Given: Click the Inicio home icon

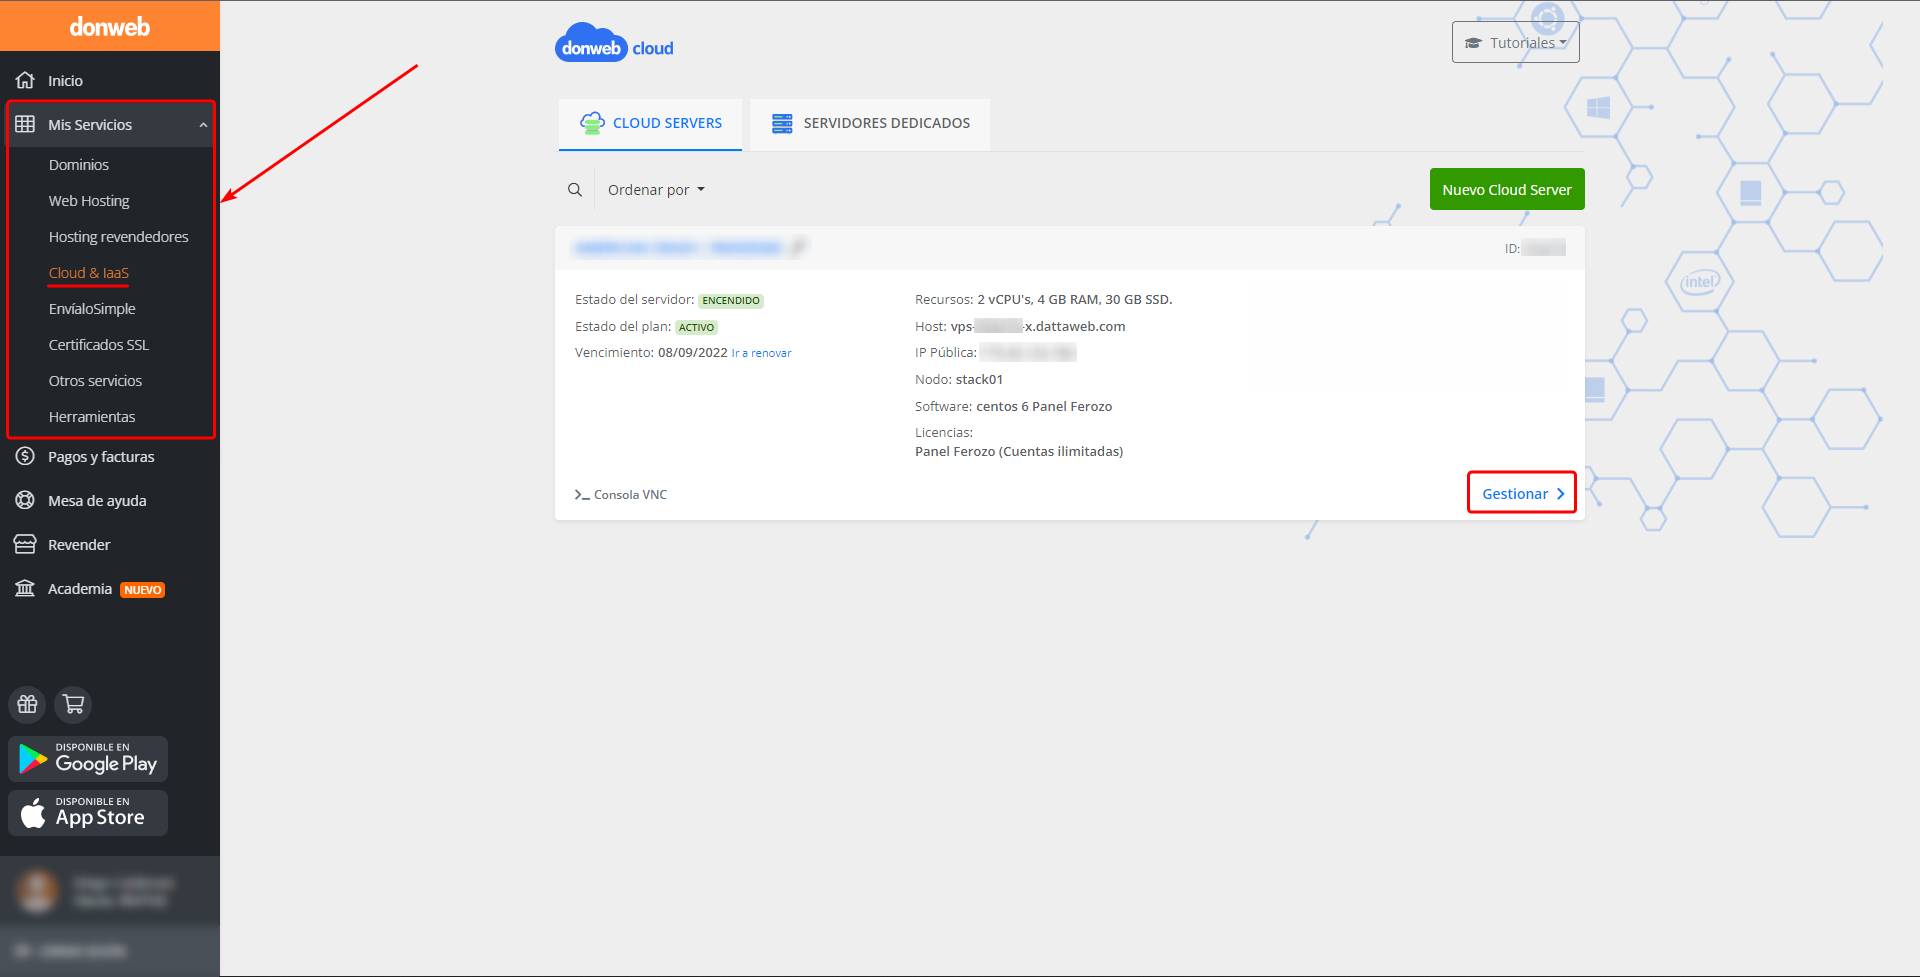Looking at the screenshot, I should 25,80.
